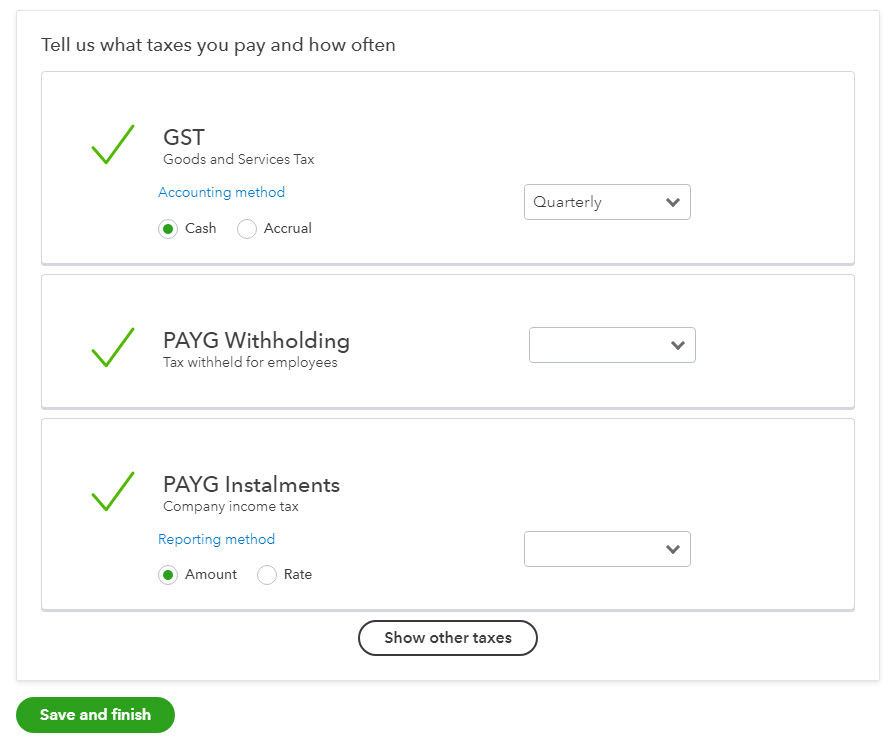
Task: Deselect the GST tax checkmark
Action: click(x=111, y=144)
